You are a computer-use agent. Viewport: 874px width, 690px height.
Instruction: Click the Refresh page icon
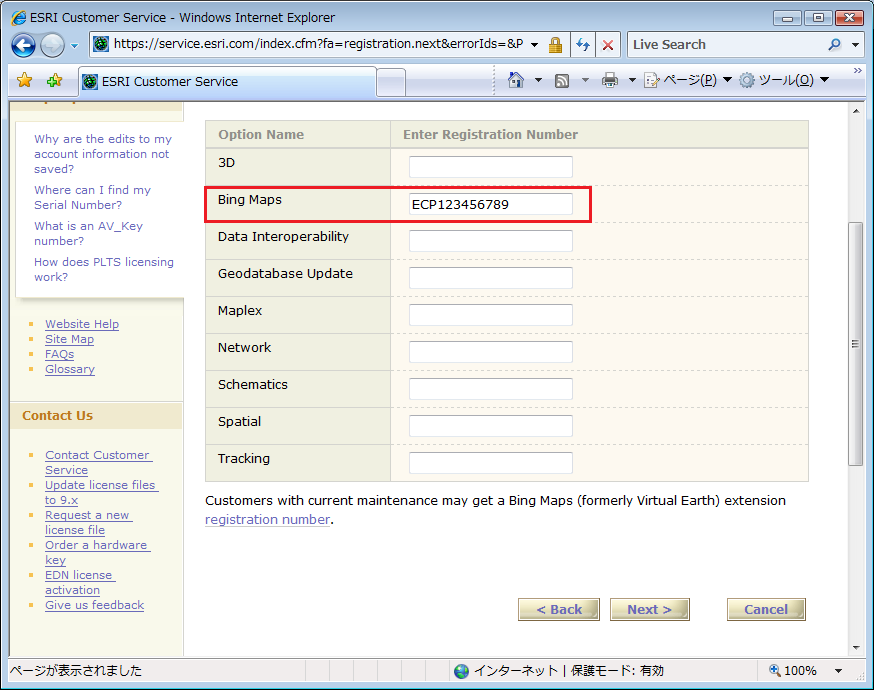pos(582,45)
